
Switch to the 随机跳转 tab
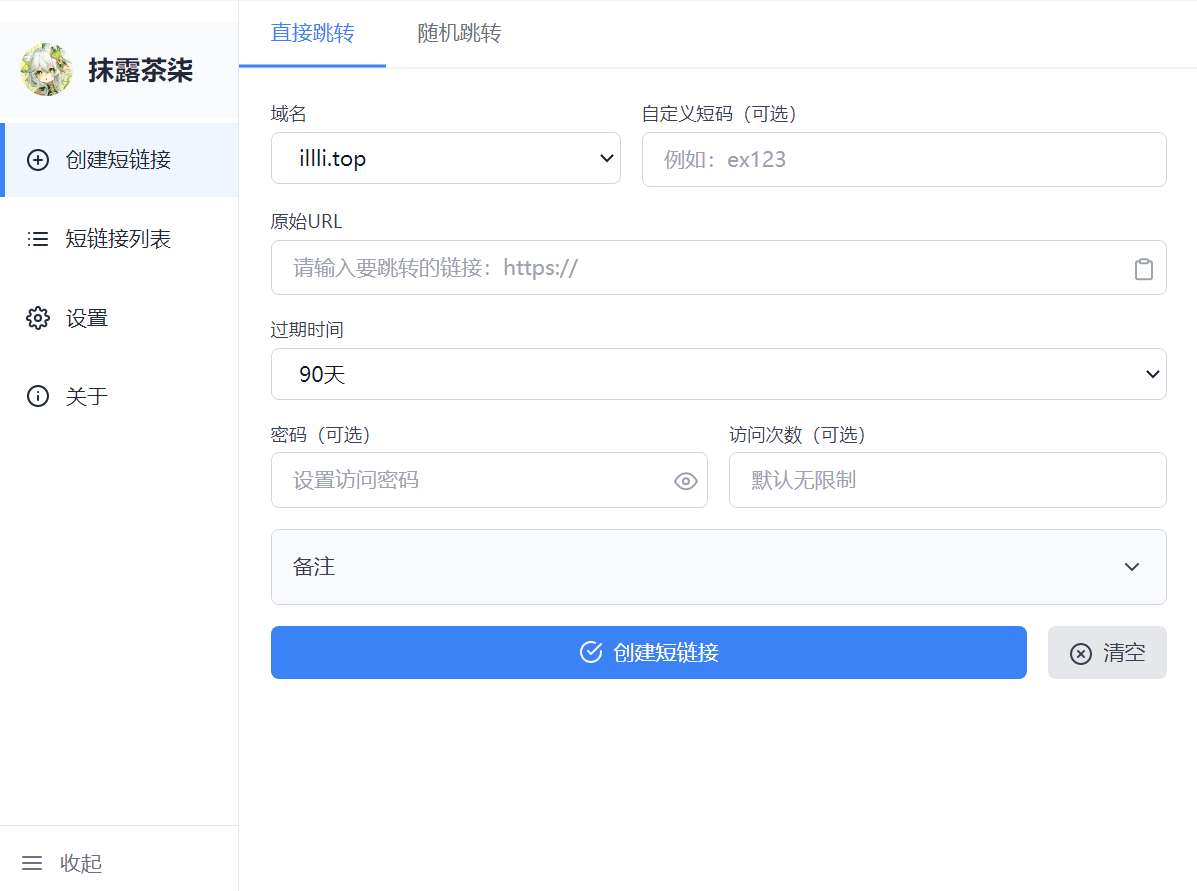pyautogui.click(x=459, y=33)
